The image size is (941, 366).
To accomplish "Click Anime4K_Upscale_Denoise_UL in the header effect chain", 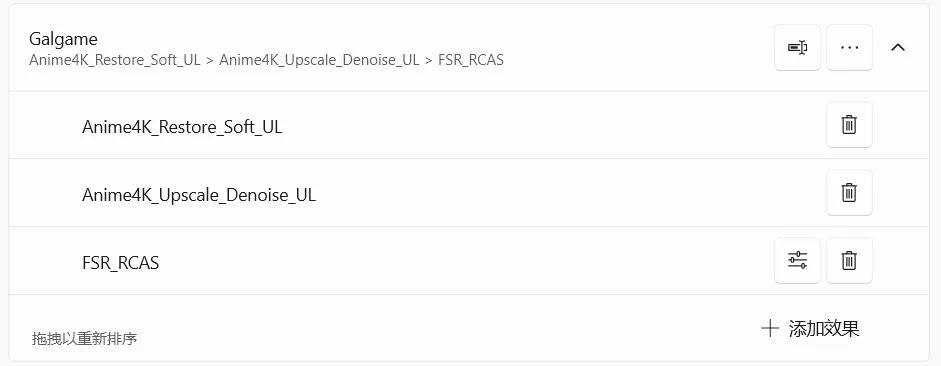I will coord(319,60).
